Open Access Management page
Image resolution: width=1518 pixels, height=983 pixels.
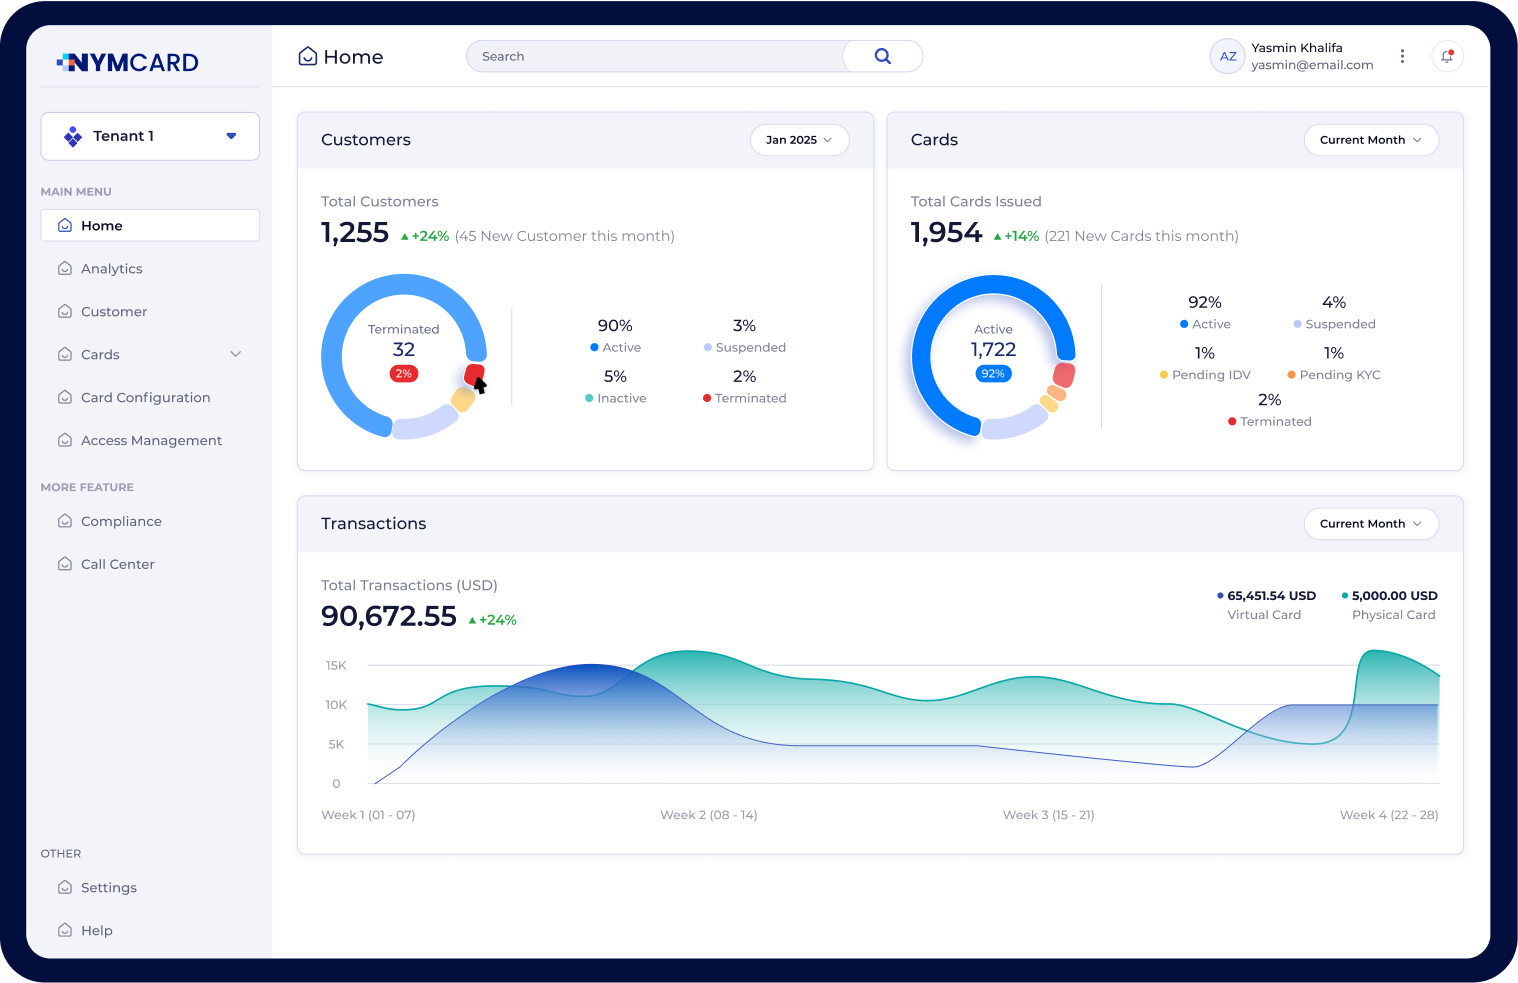(151, 441)
